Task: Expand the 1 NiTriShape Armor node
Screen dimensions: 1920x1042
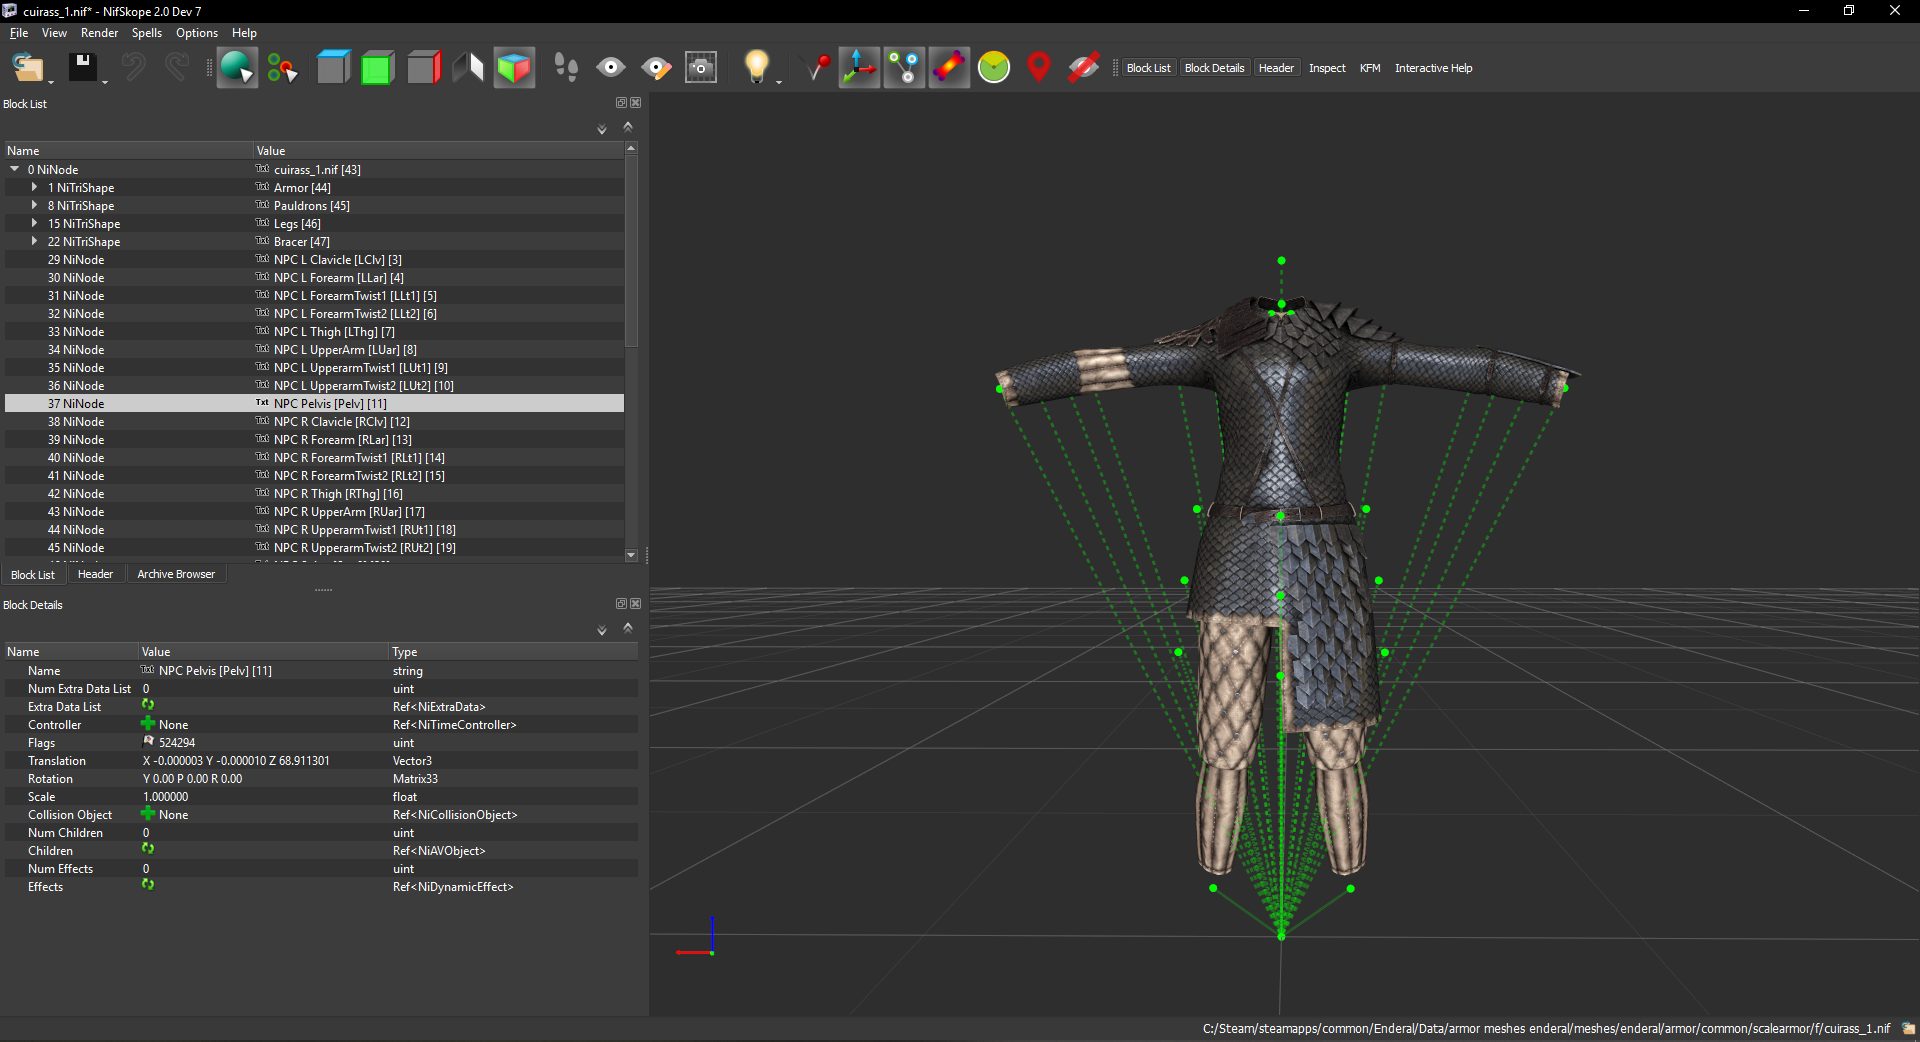Action: (x=34, y=188)
